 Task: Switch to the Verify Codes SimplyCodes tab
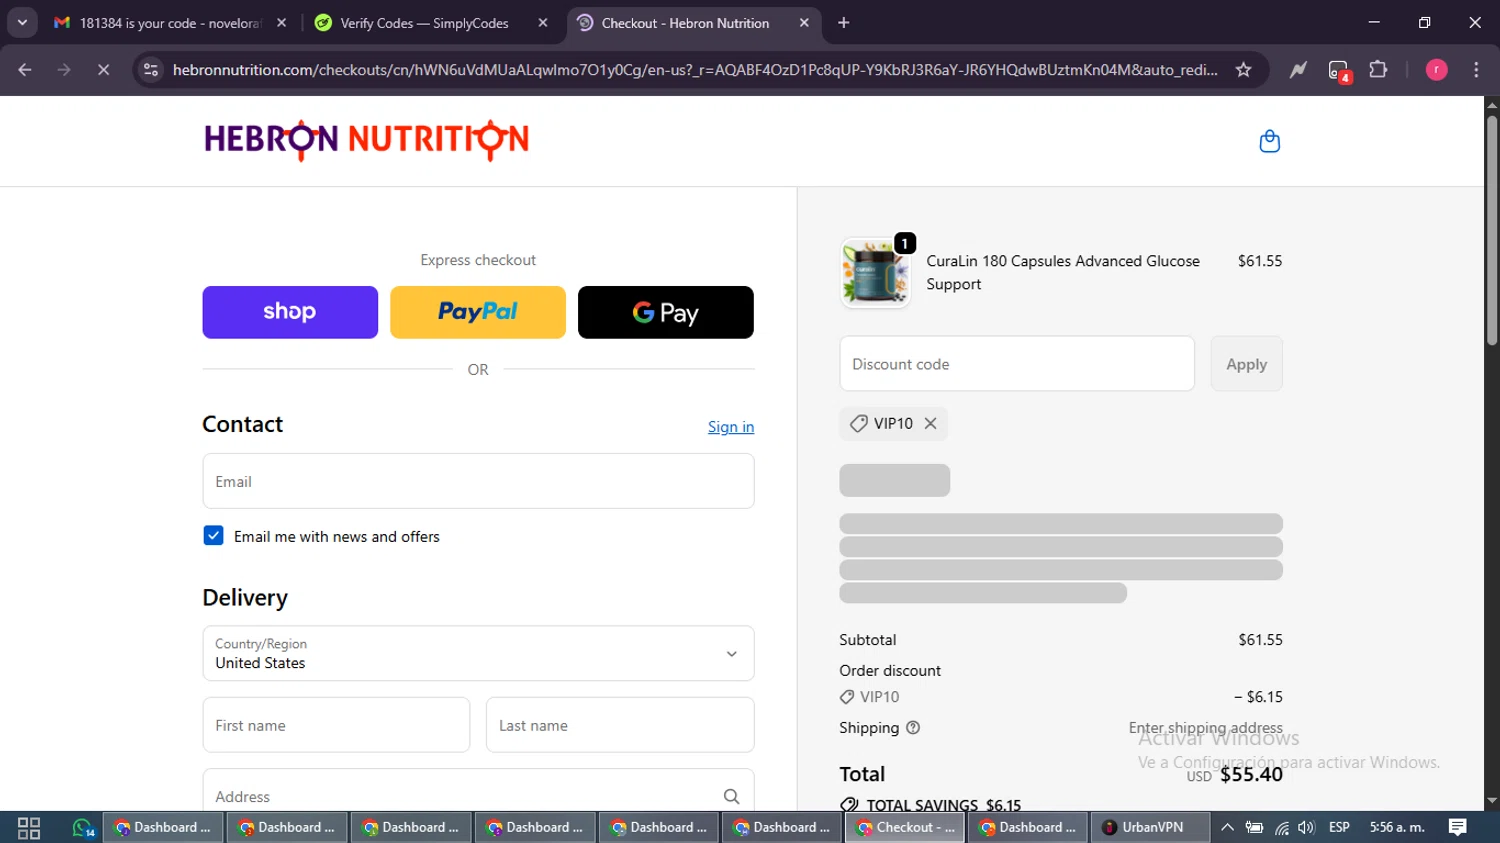coord(430,23)
